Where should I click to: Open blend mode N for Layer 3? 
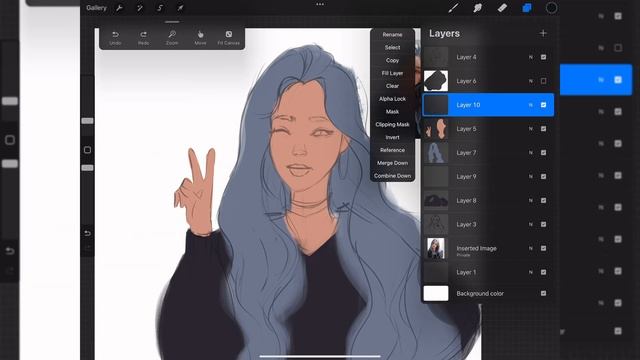click(531, 224)
